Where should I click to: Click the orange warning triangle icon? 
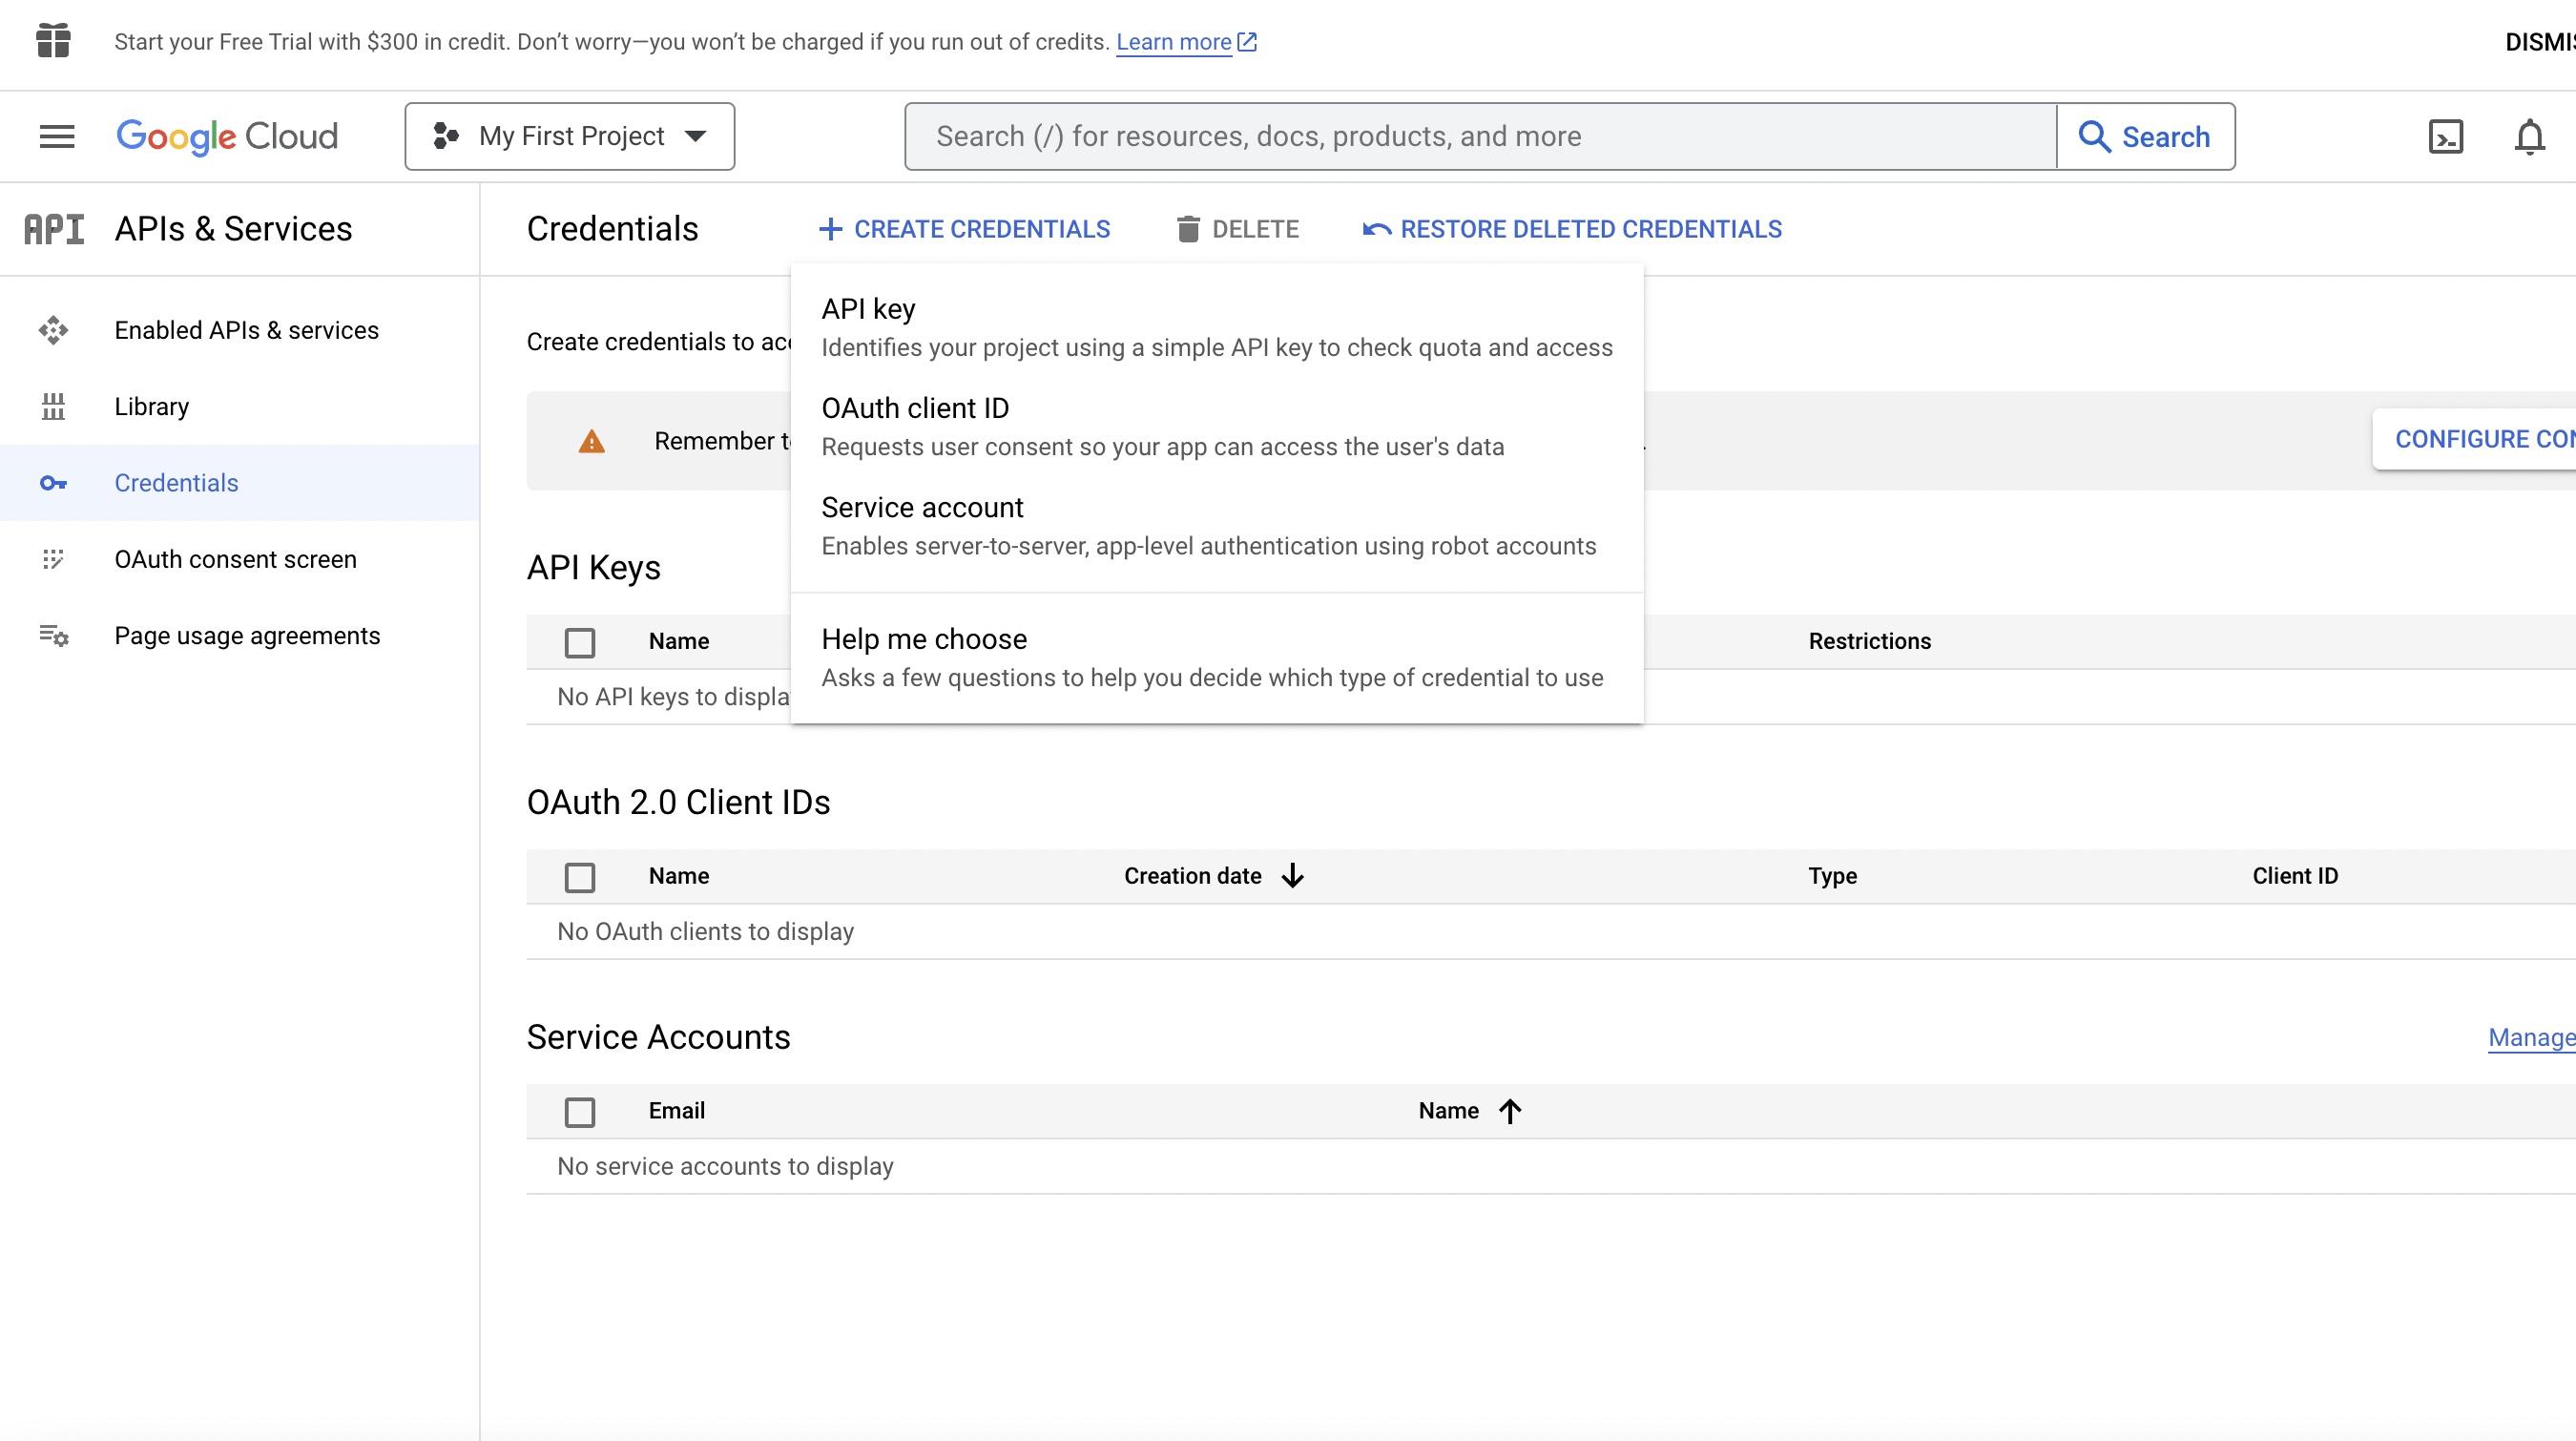point(592,441)
